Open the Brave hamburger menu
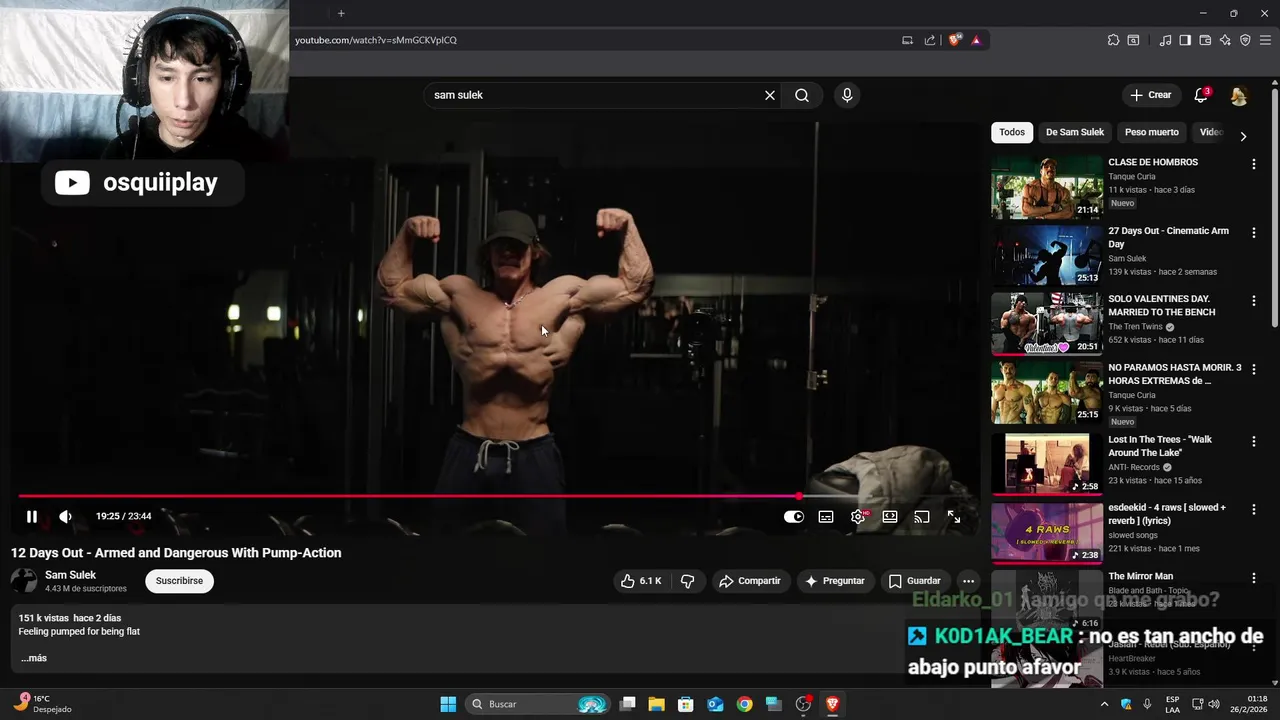 pos(1265,40)
